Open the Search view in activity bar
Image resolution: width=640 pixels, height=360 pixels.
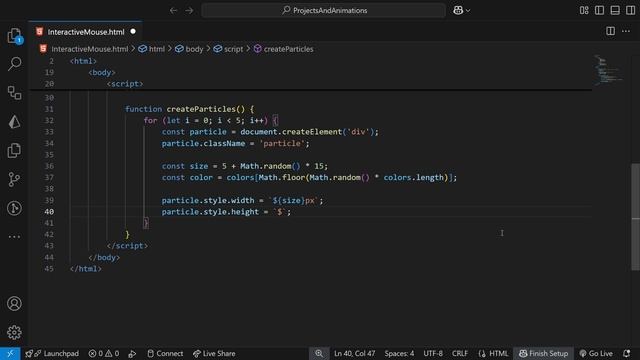click(14, 64)
